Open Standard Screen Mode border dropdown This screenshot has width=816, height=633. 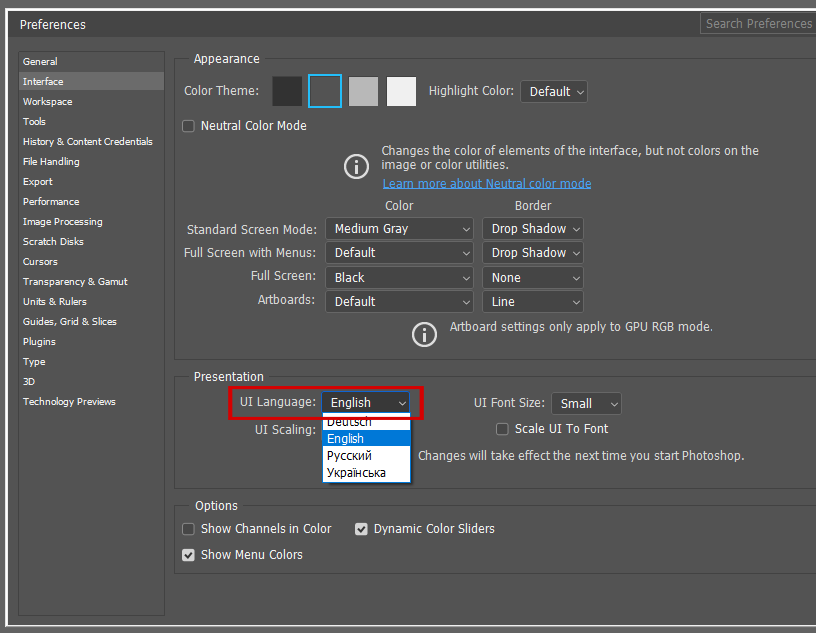[x=533, y=229]
